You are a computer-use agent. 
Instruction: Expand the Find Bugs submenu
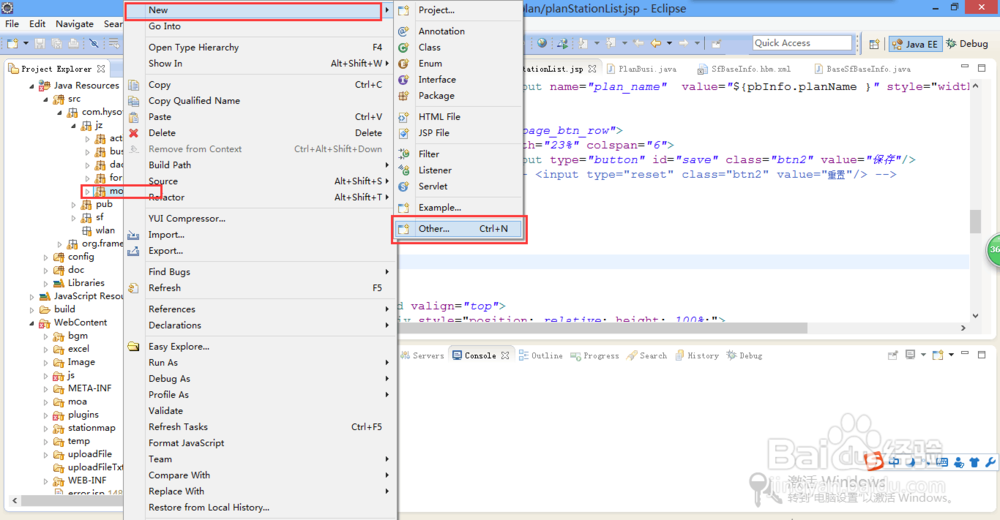point(386,272)
